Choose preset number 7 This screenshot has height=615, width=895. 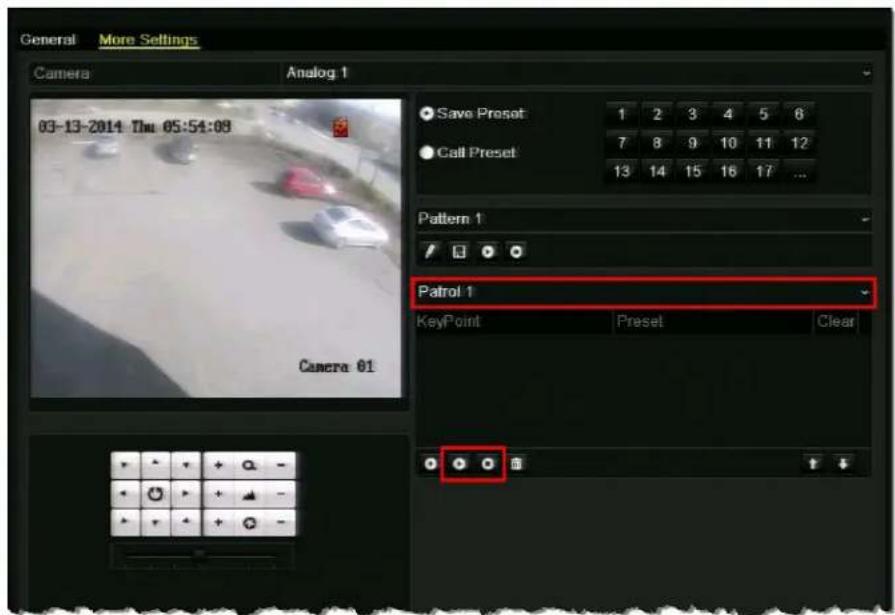point(622,143)
